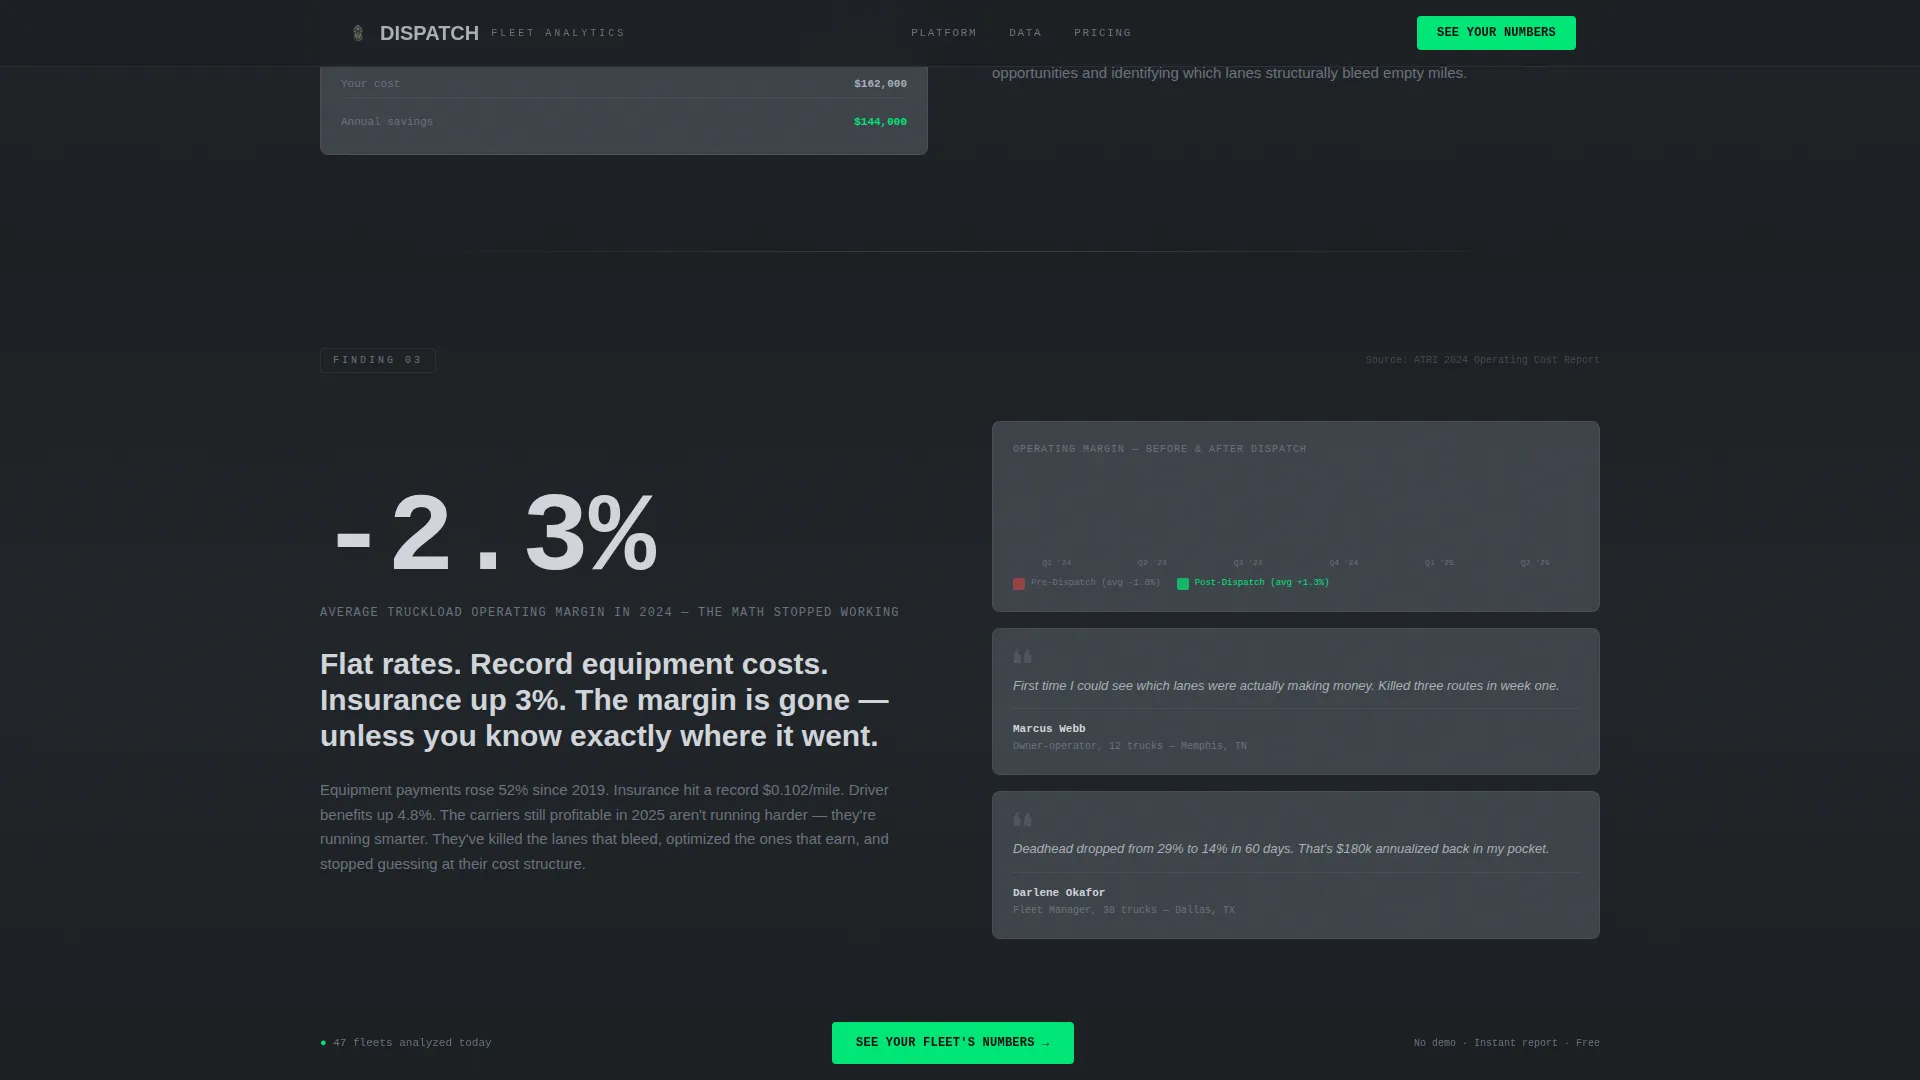Click the 'Annual savings' row label
Screen dimensions: 1920x1080
(387, 122)
